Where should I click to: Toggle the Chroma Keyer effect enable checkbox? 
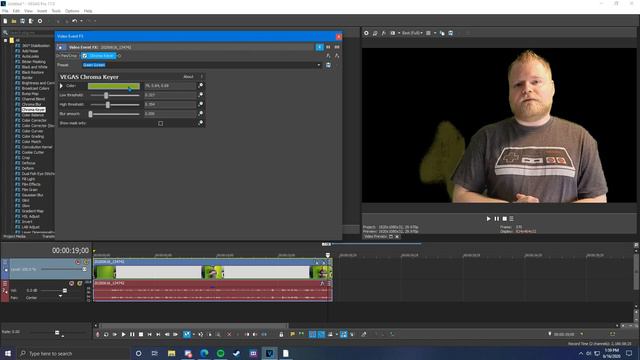pyautogui.click(x=85, y=56)
